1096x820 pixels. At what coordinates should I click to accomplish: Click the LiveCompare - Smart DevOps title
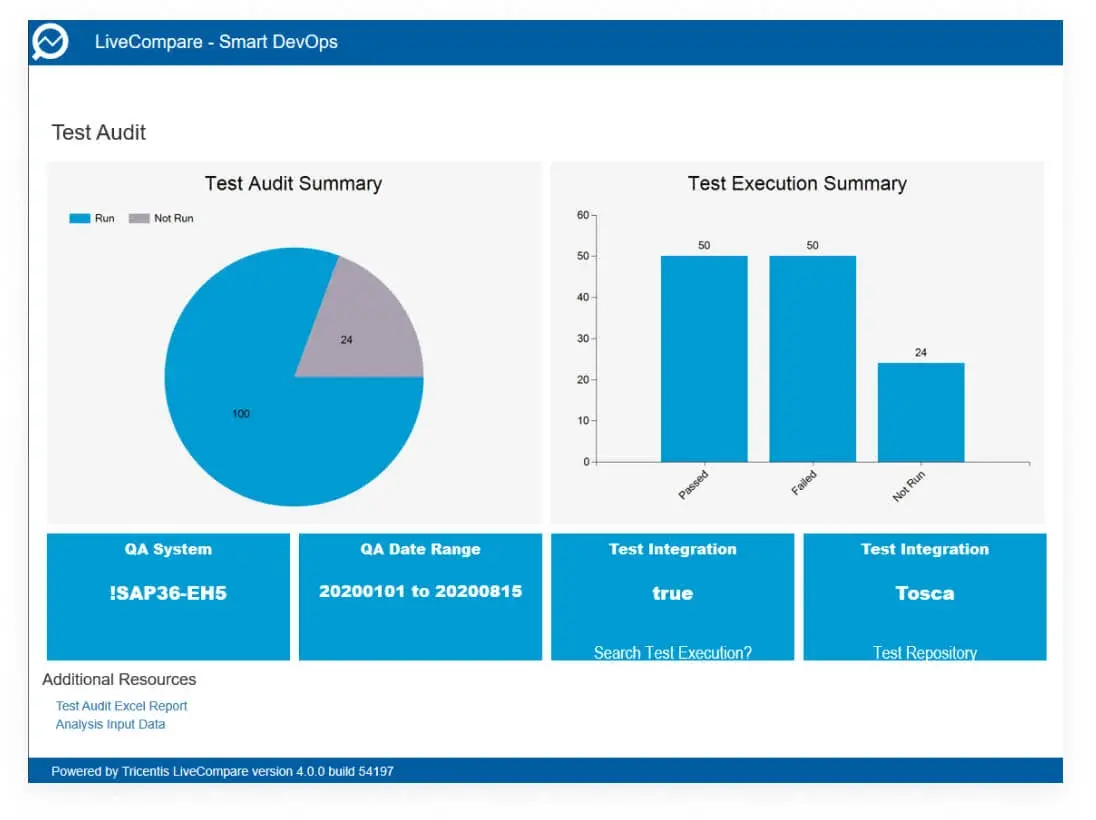click(216, 42)
